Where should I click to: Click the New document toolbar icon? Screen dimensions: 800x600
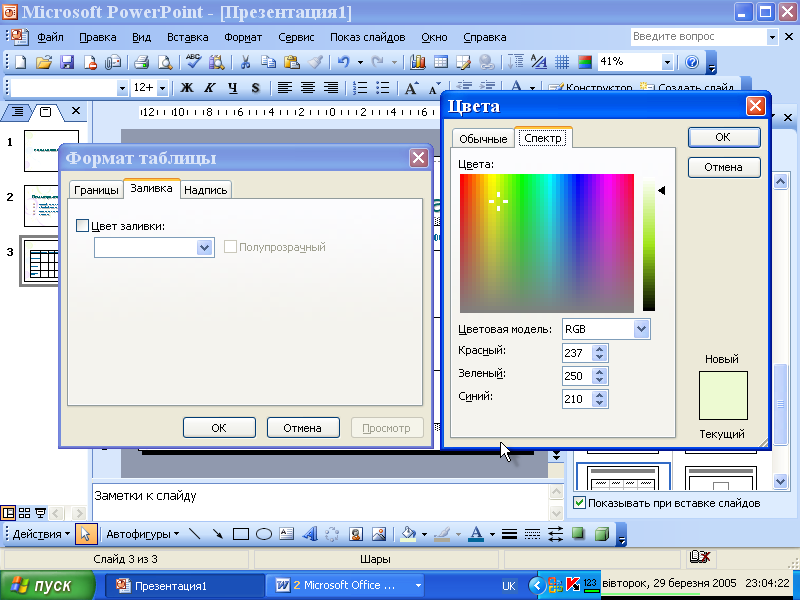20,62
